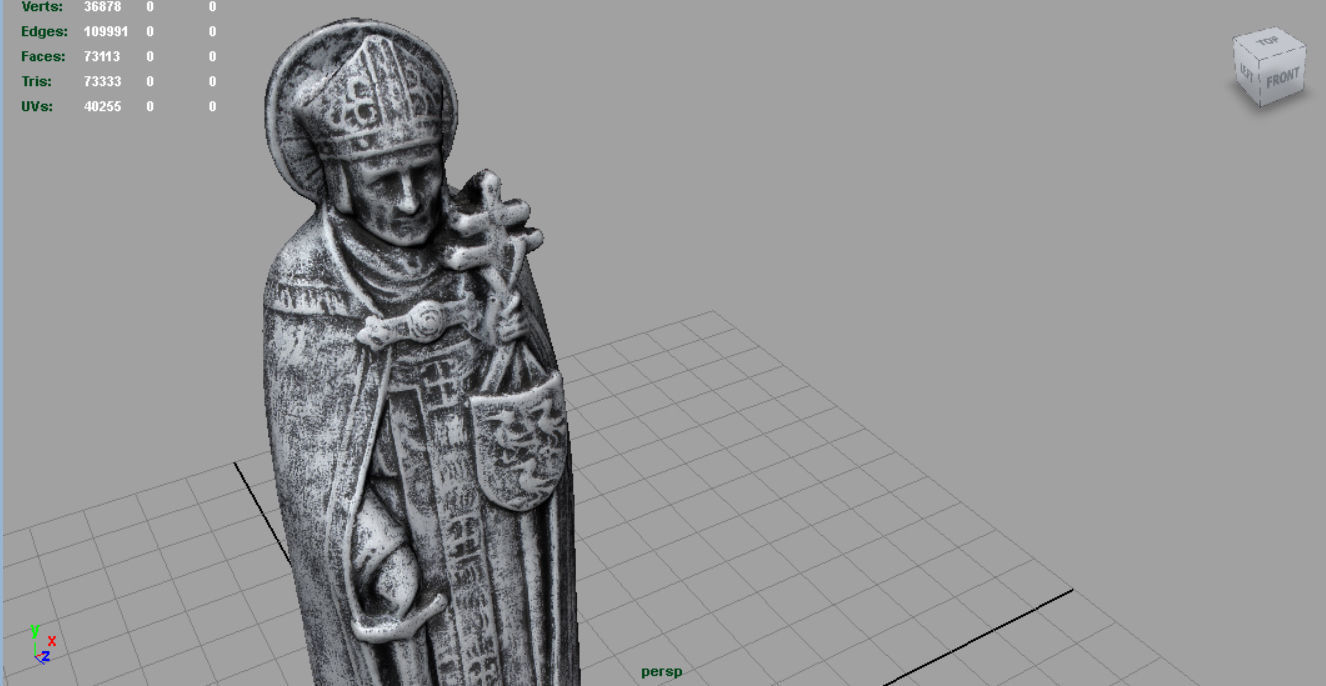
Task: Click the XYZ axis orientation gizmo
Action: pos(43,645)
